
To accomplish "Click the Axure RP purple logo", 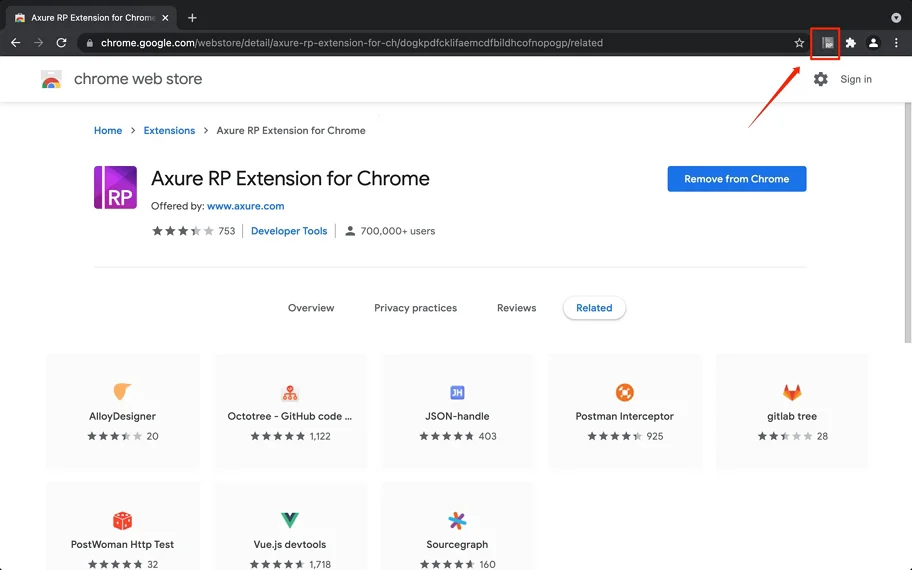I will tap(115, 187).
